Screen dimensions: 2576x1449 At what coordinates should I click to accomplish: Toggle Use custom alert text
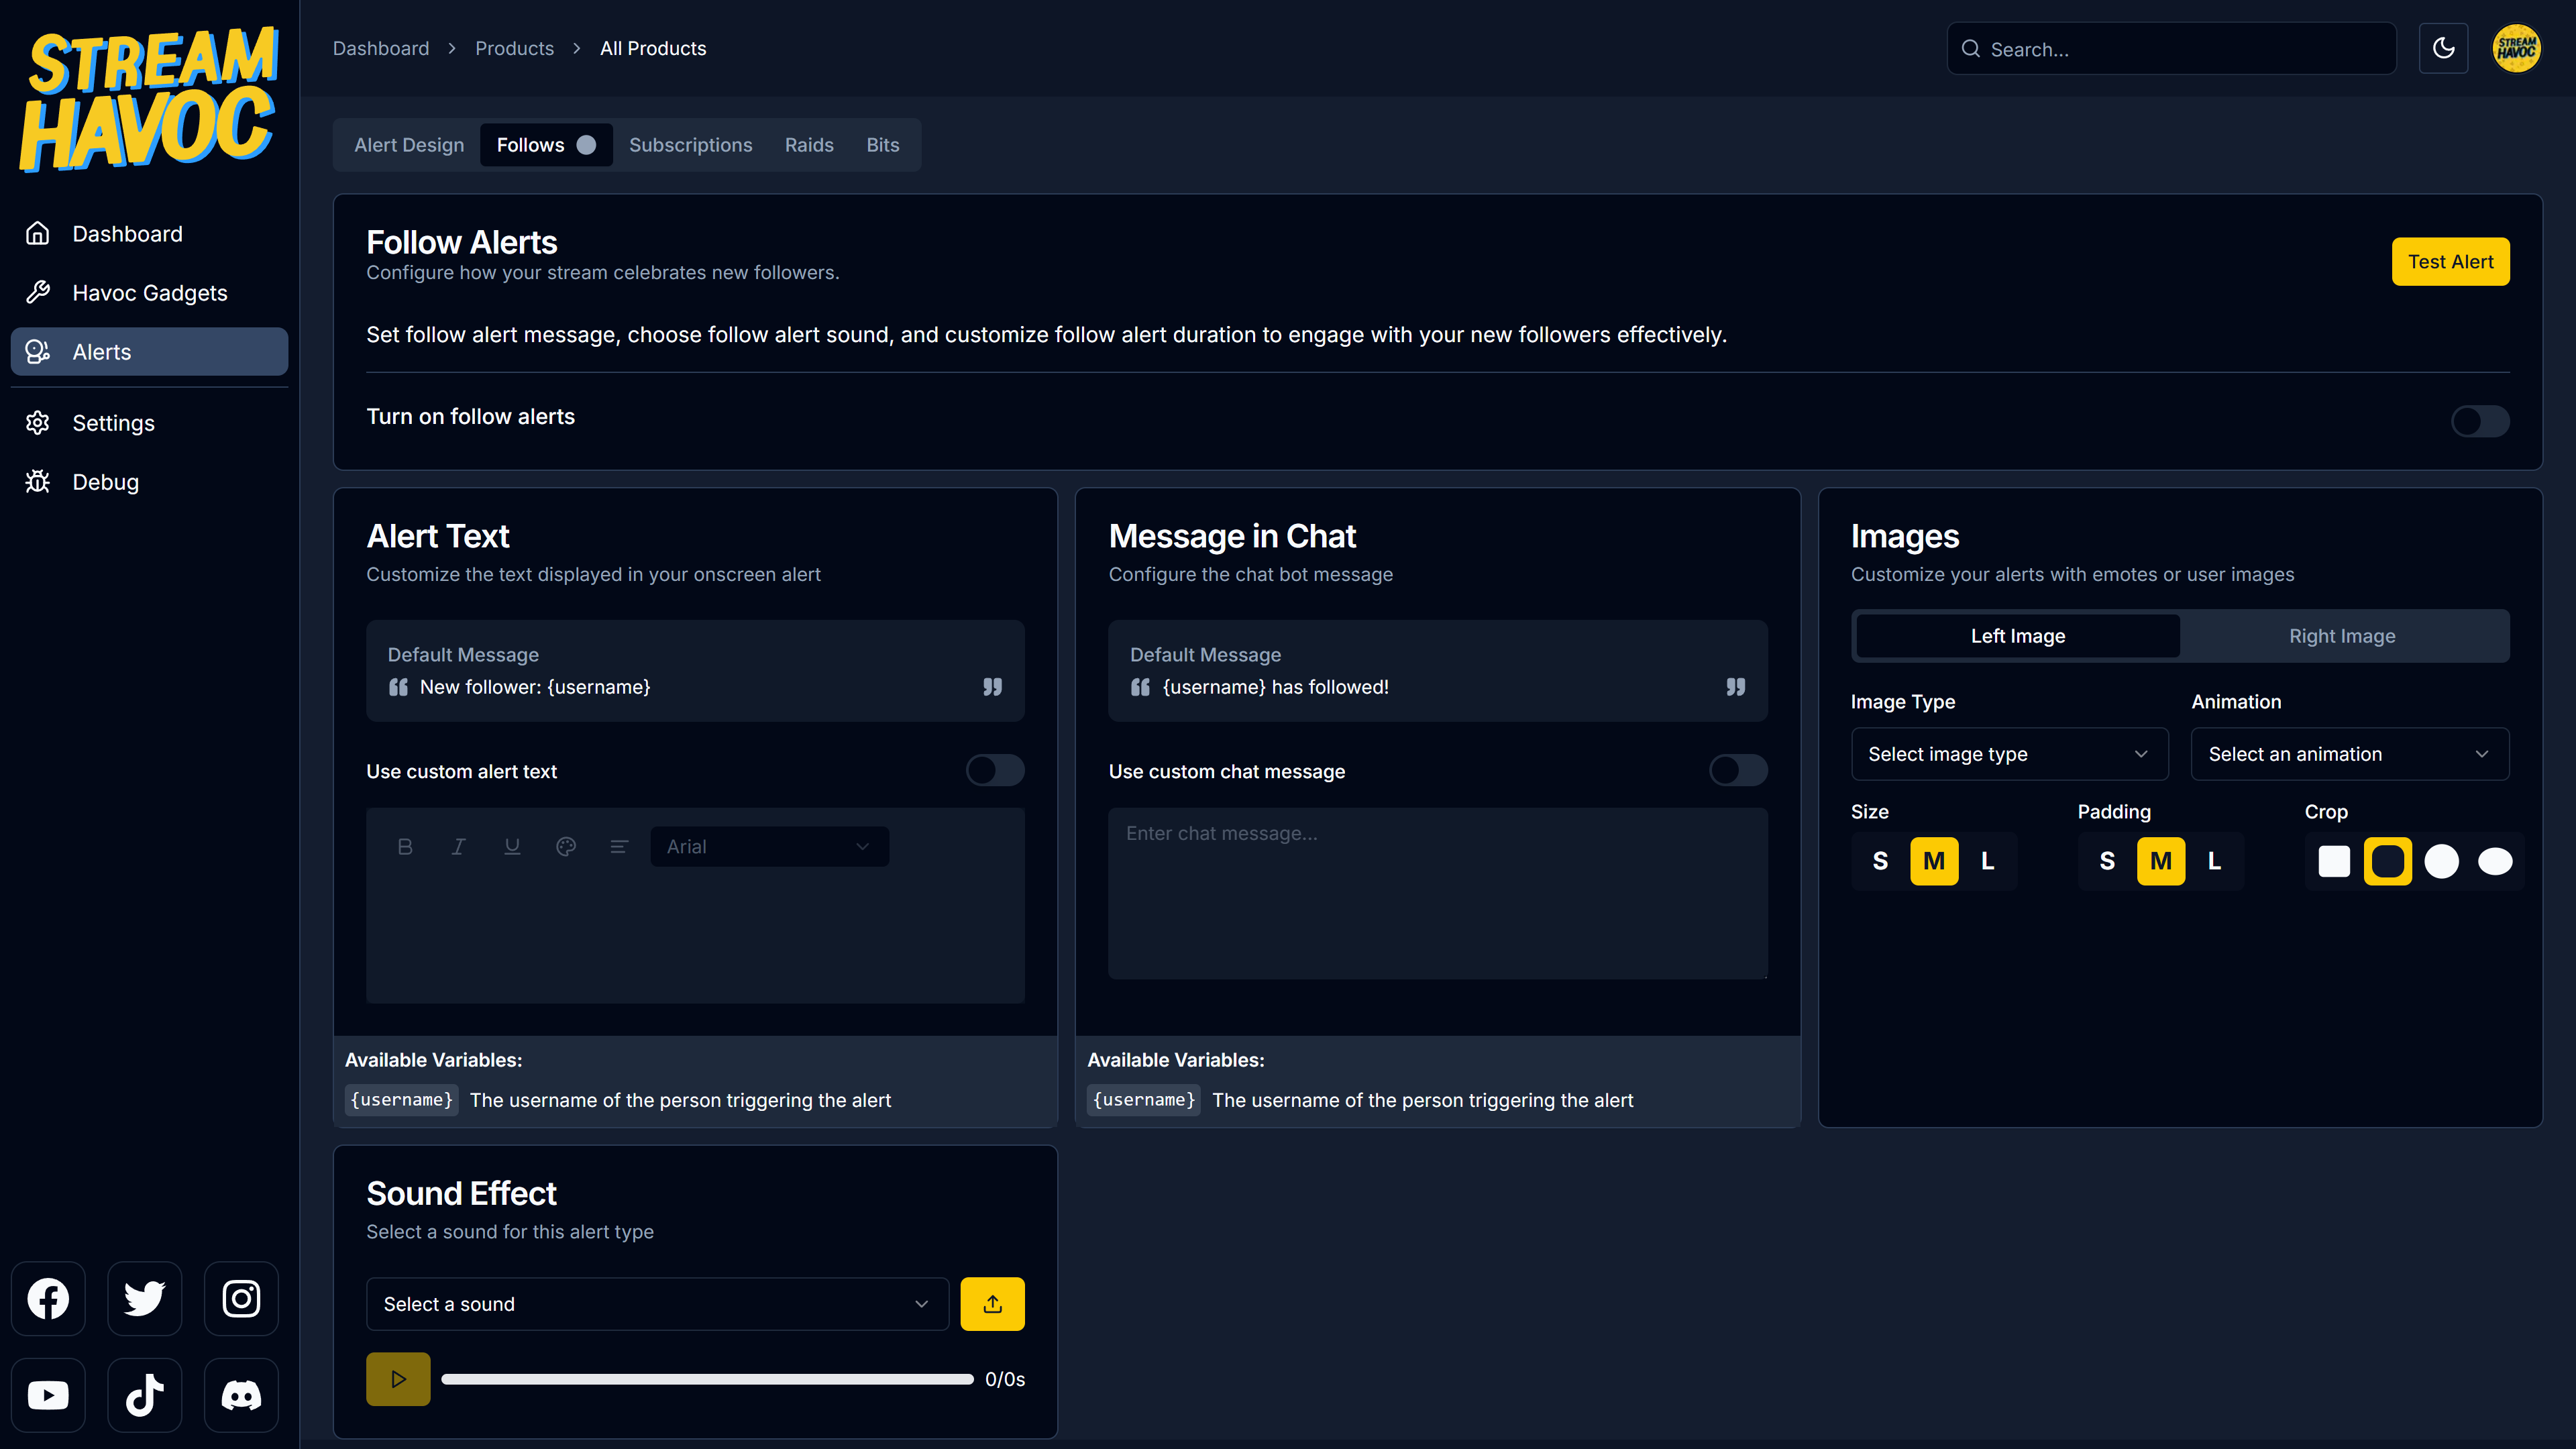(x=995, y=770)
